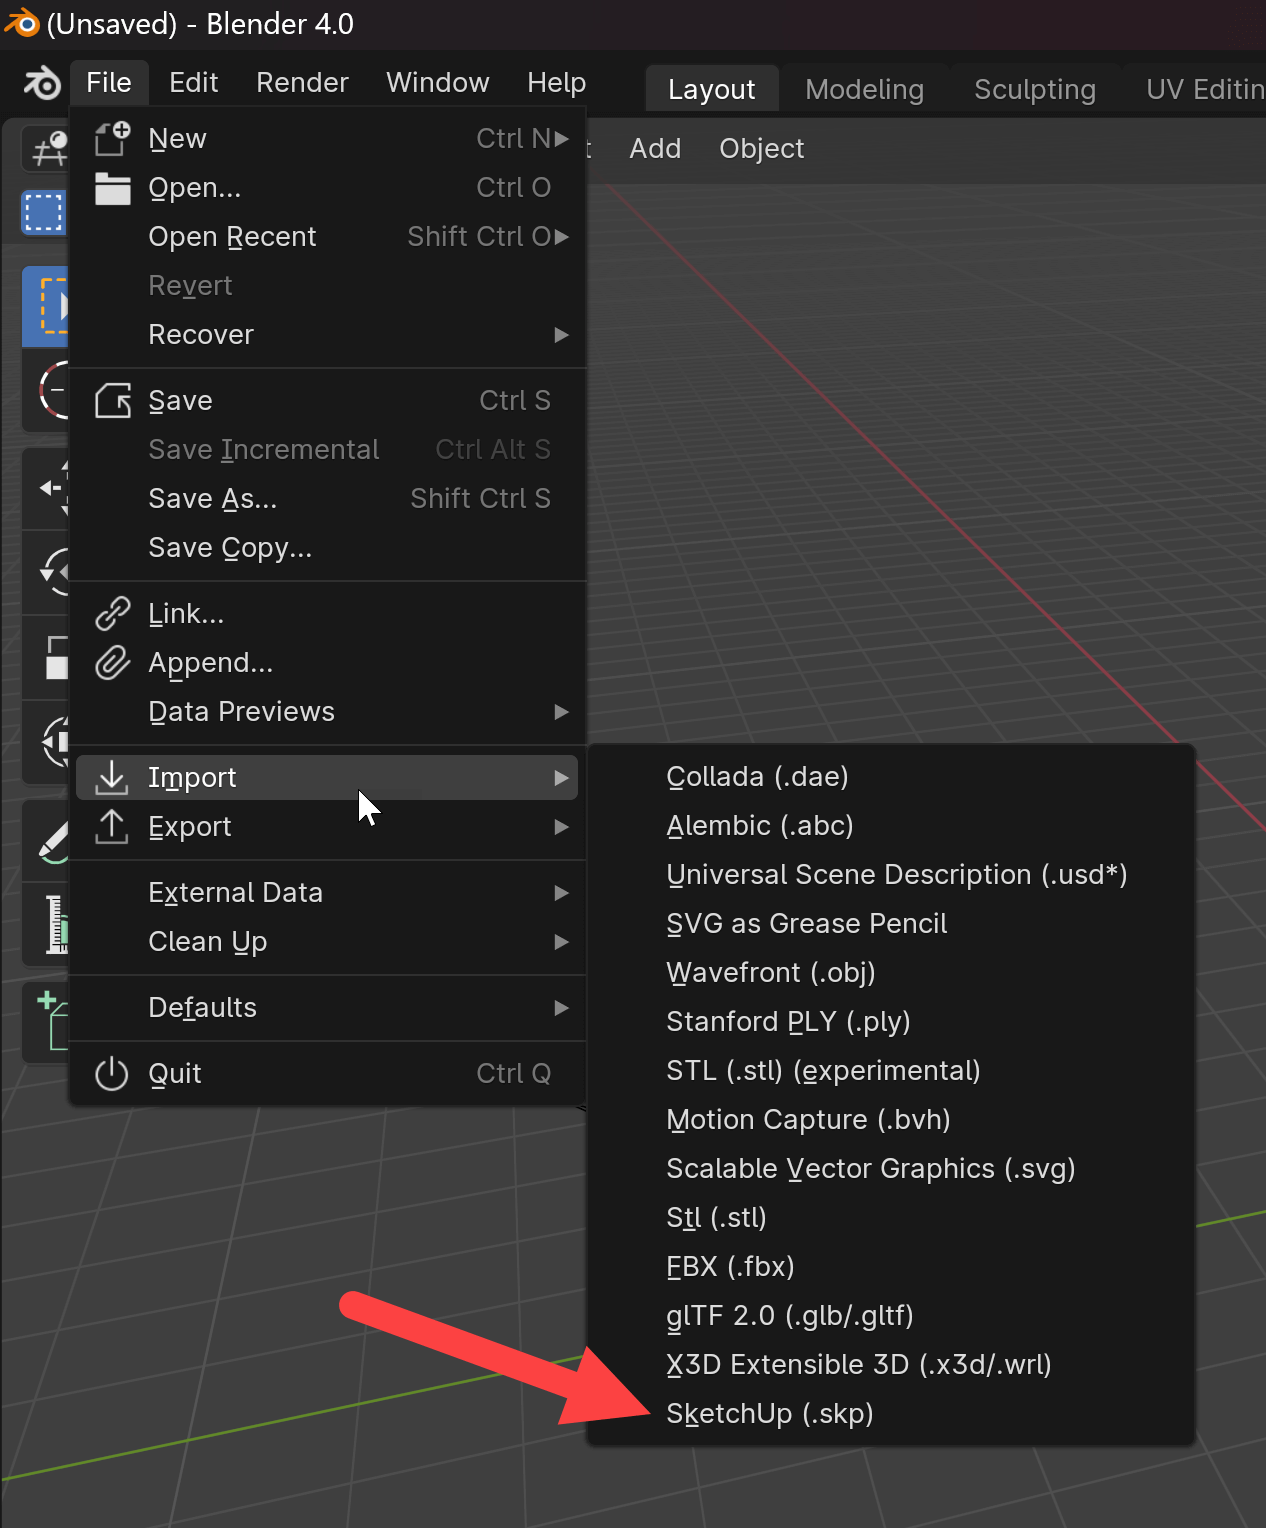This screenshot has height=1528, width=1266.
Task: Click the Quit entry to exit Blender
Action: [x=174, y=1073]
